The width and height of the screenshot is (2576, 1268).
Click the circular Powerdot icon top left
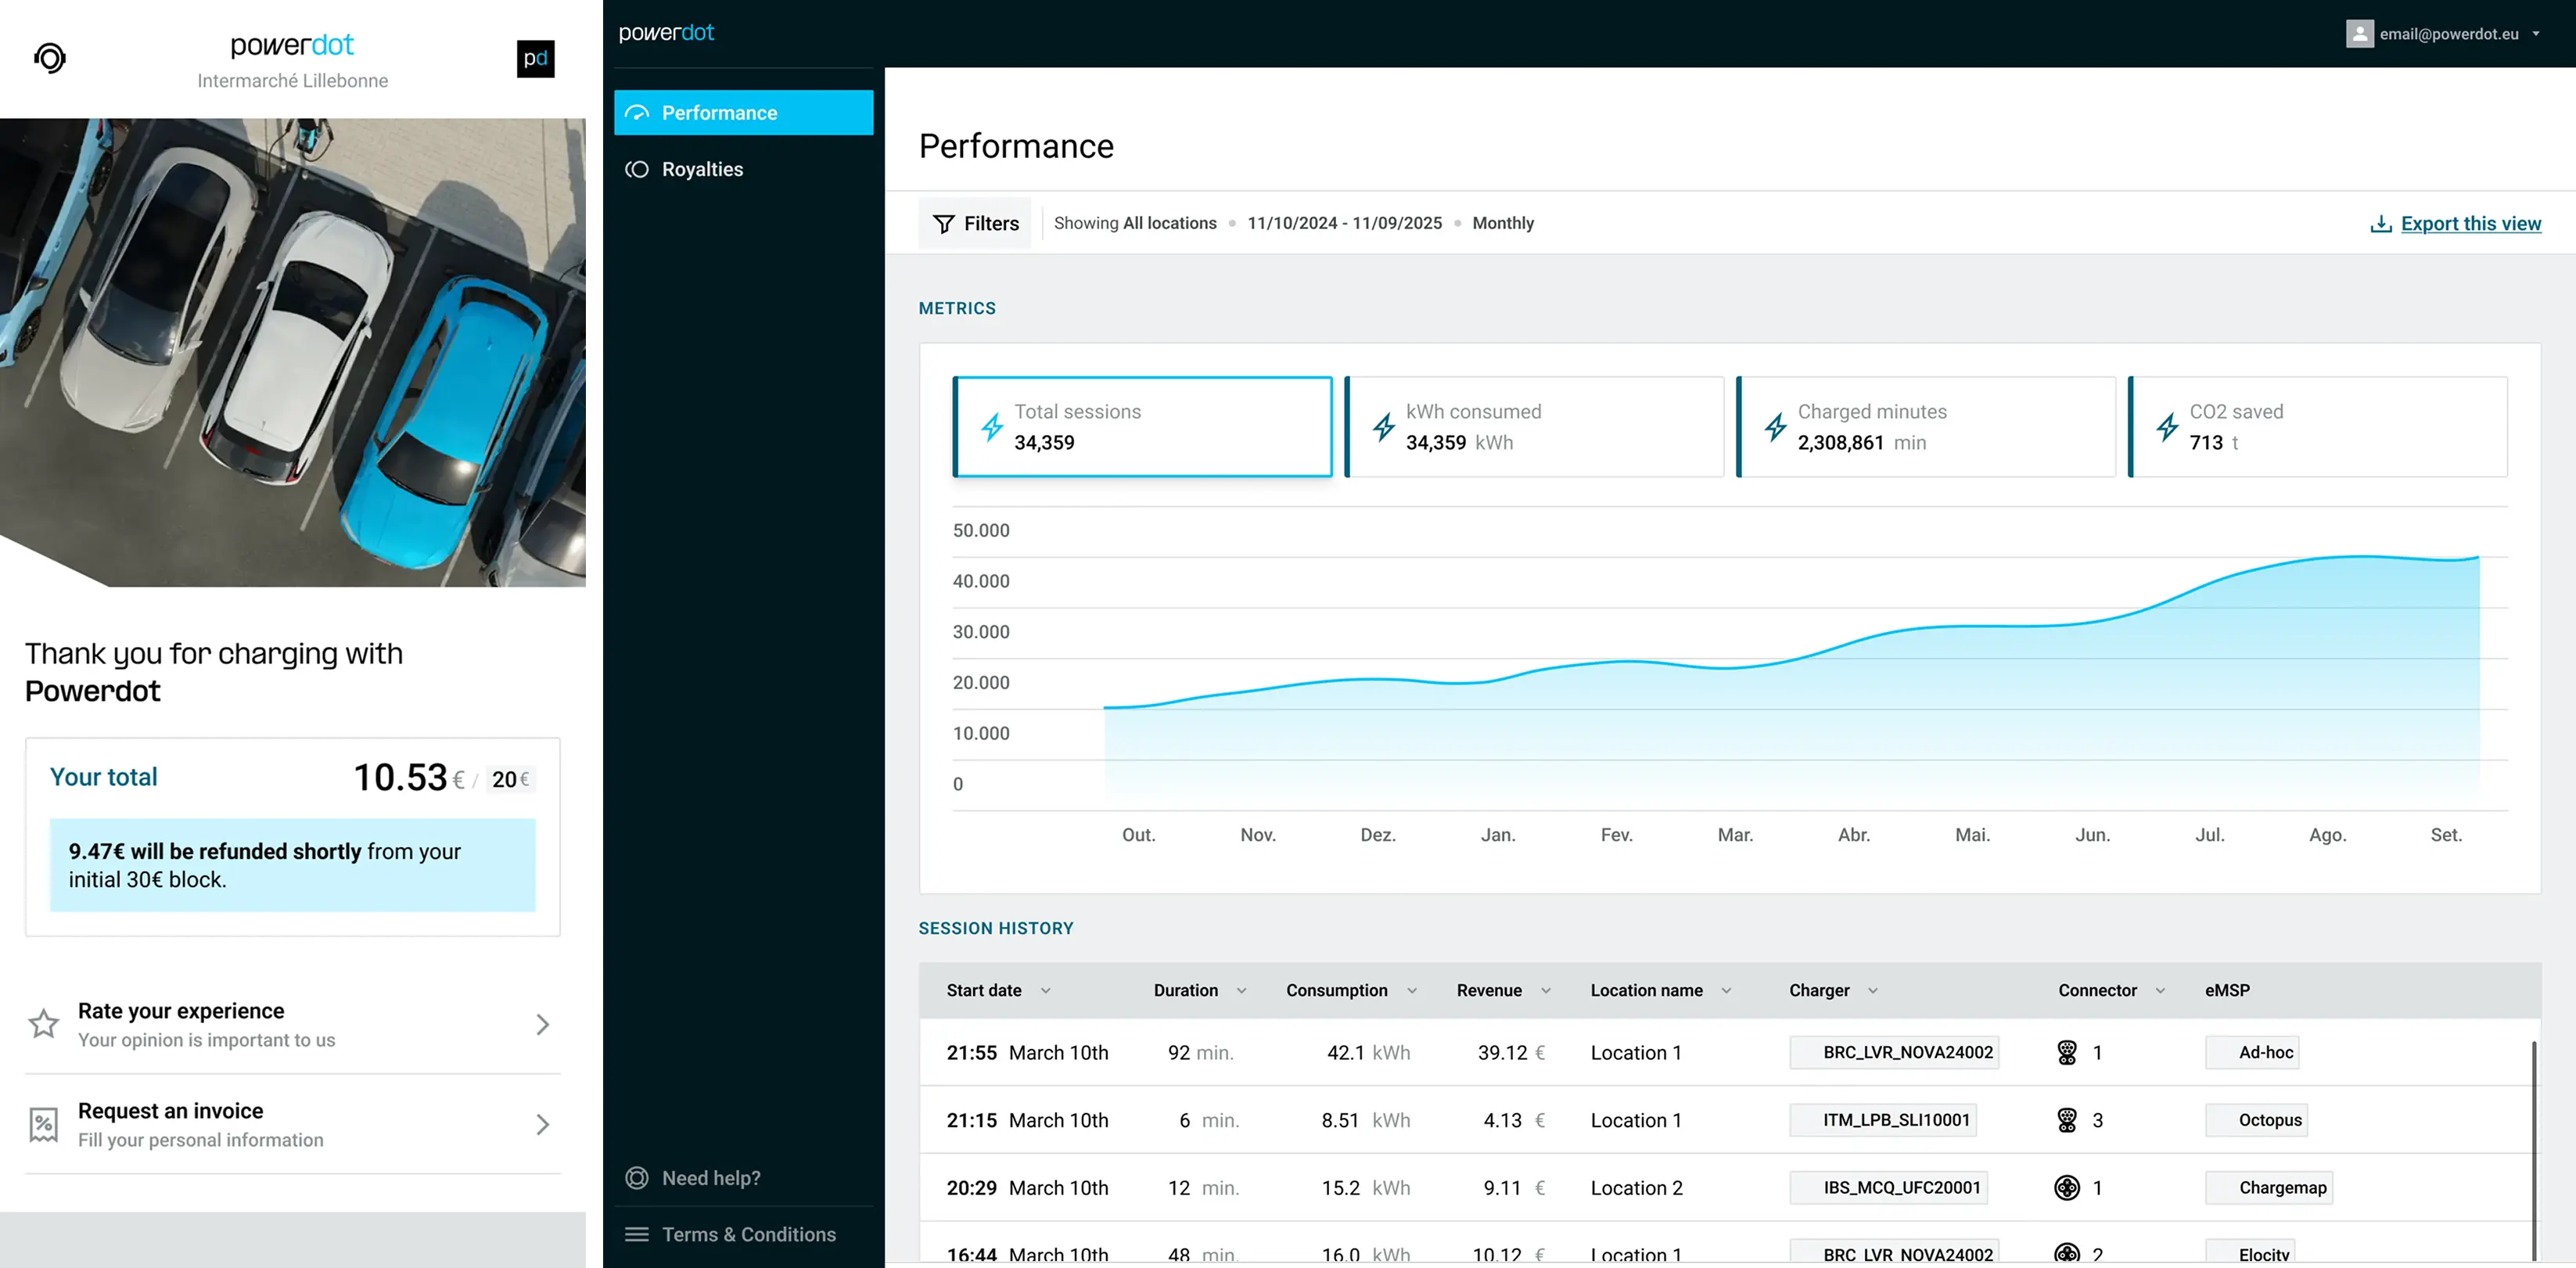coord(50,58)
